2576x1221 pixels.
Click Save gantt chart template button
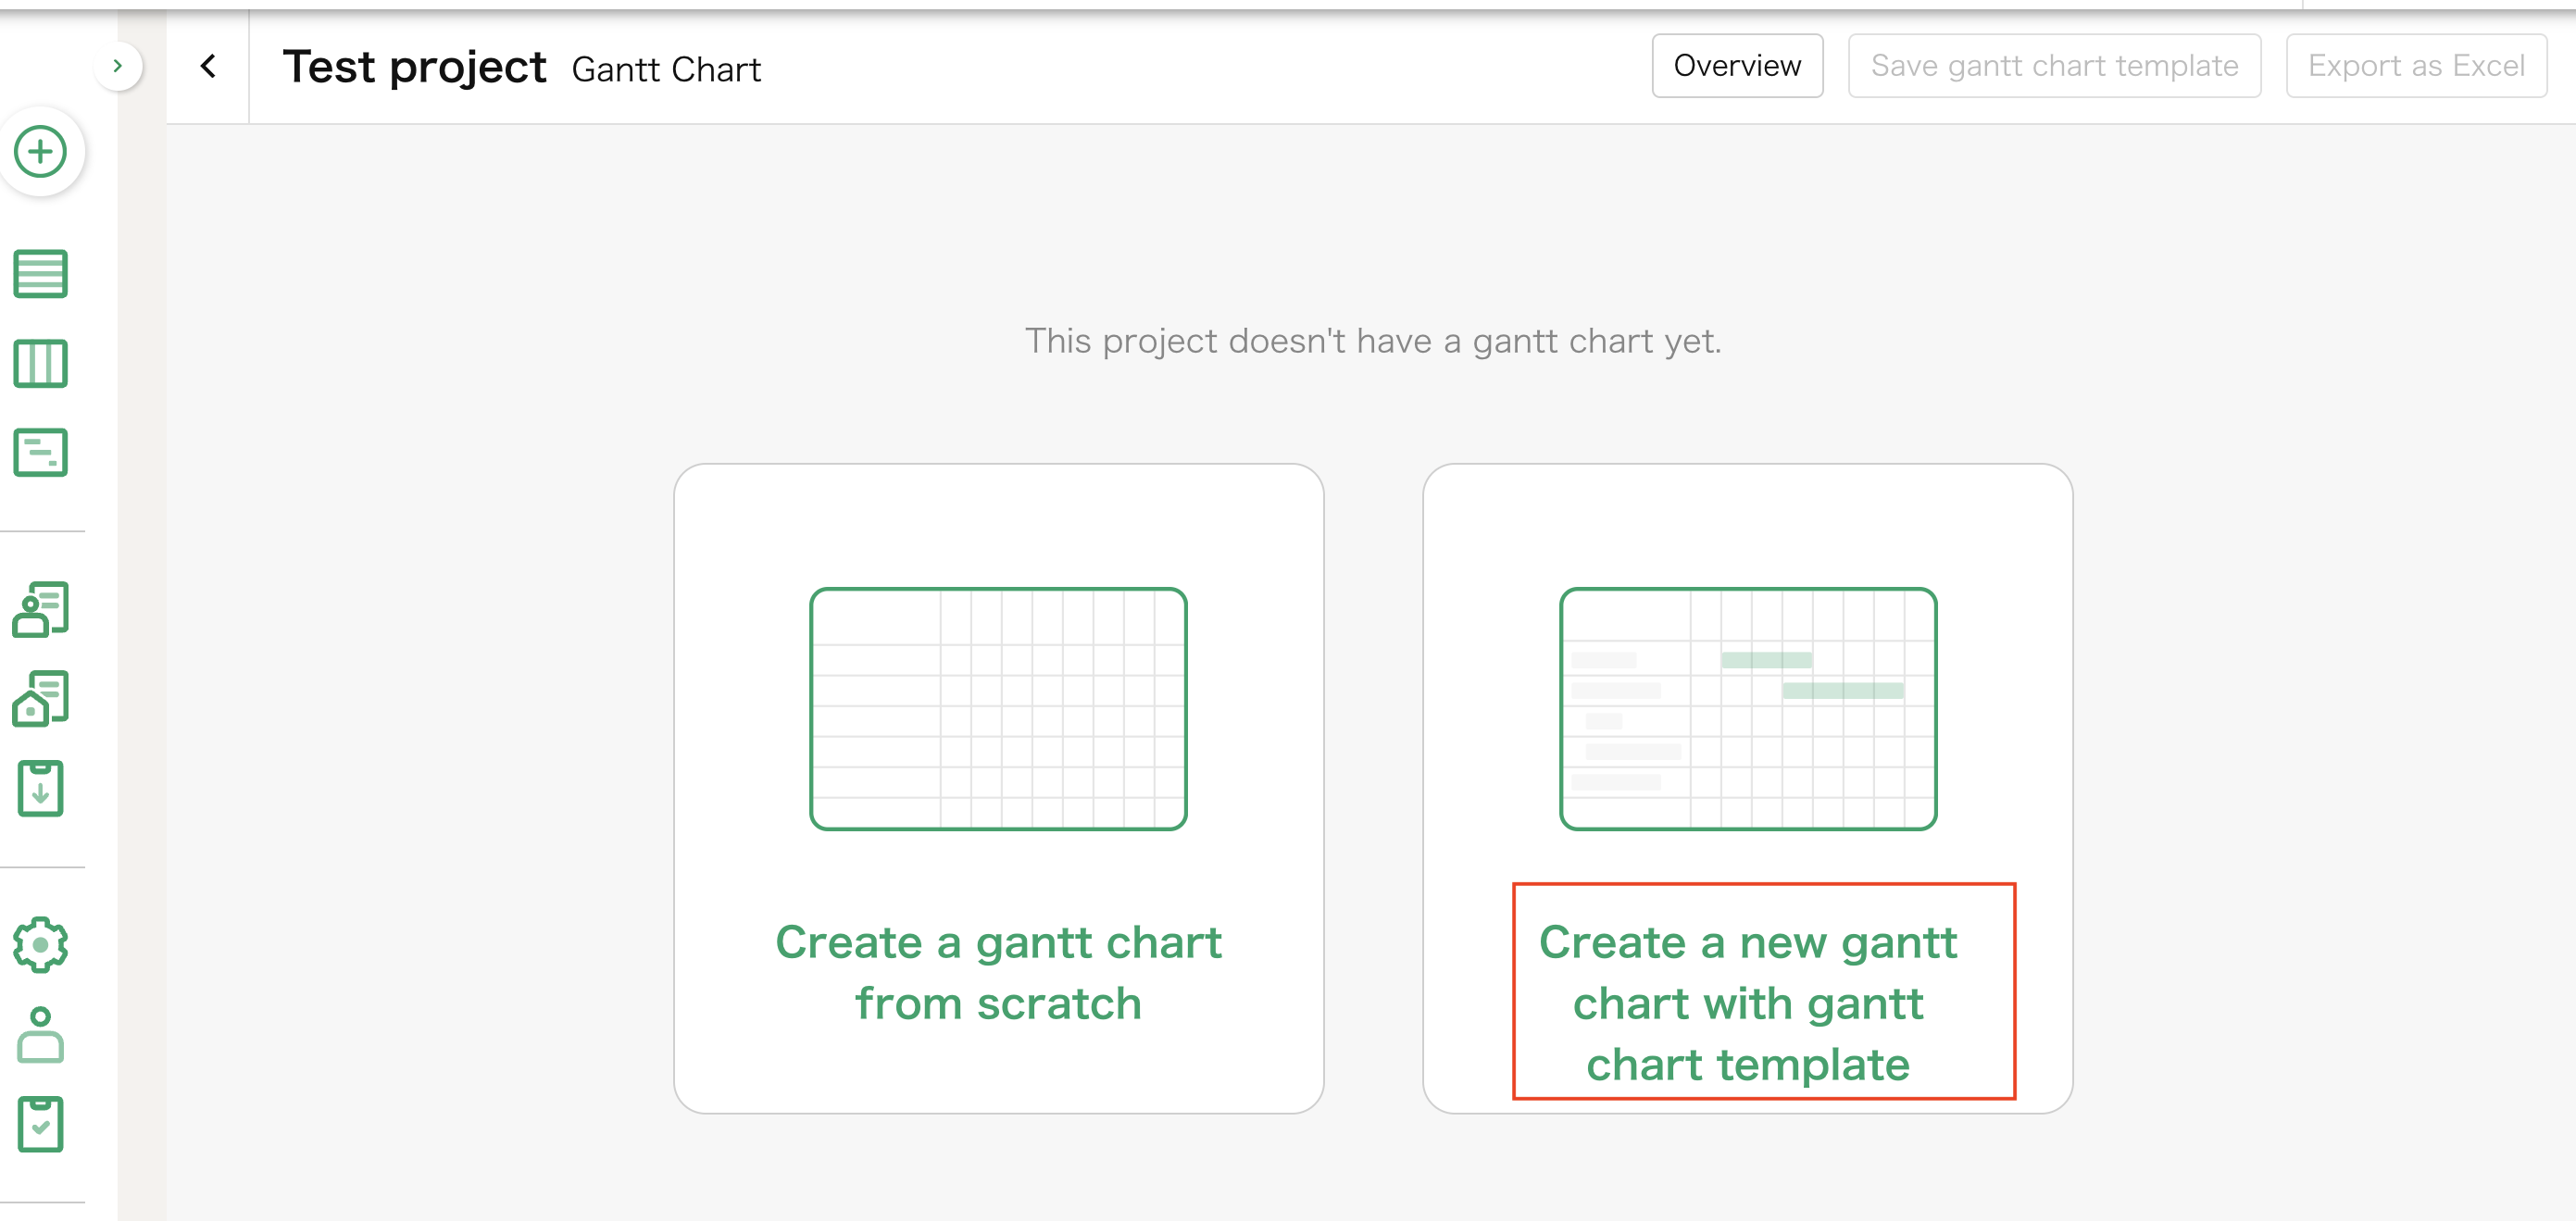[x=2054, y=66]
